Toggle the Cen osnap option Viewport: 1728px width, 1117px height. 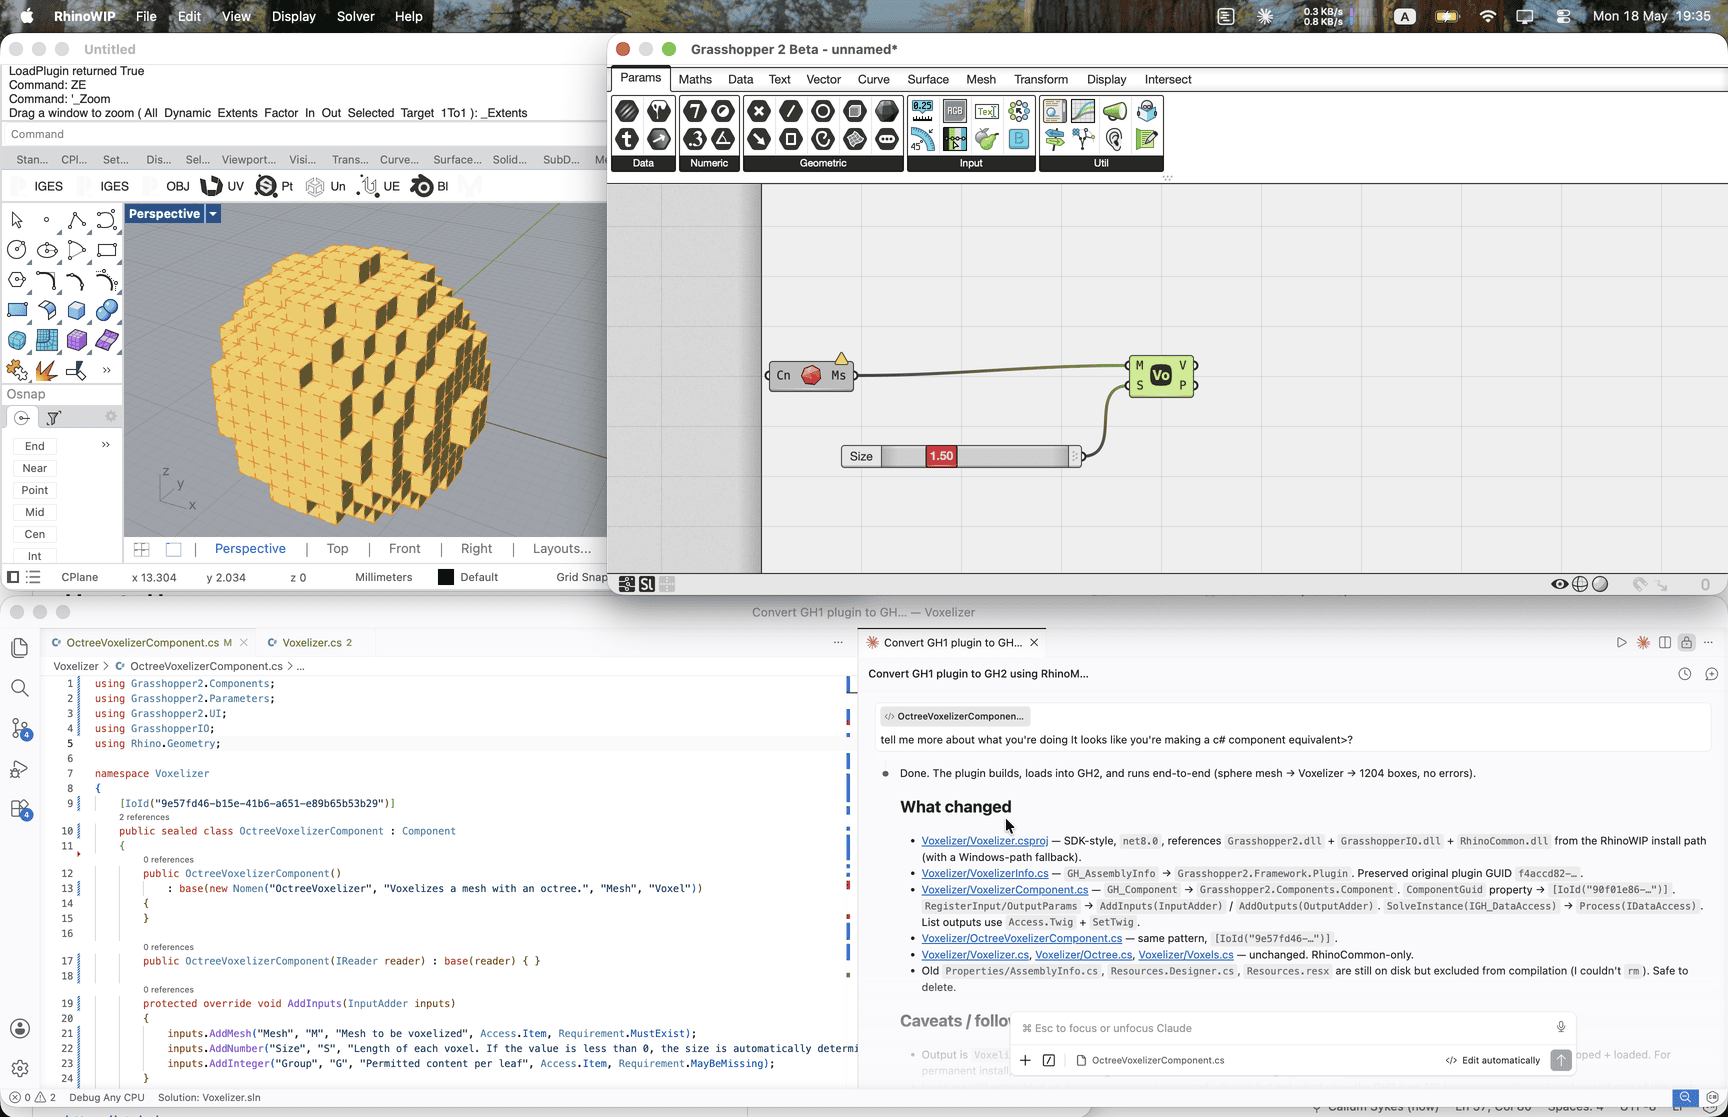point(35,534)
